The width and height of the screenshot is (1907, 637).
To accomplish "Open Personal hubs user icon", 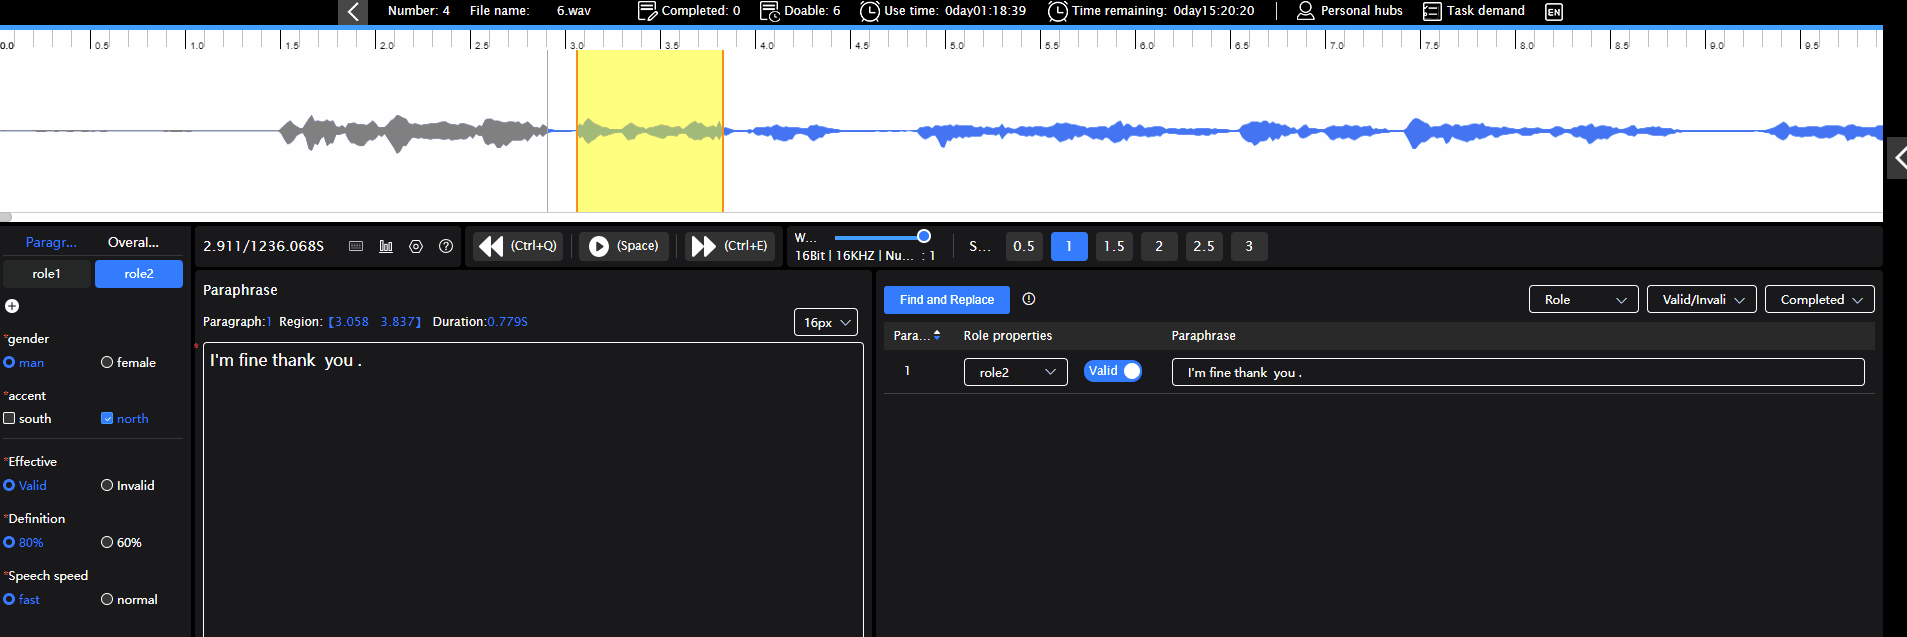I will [1306, 11].
